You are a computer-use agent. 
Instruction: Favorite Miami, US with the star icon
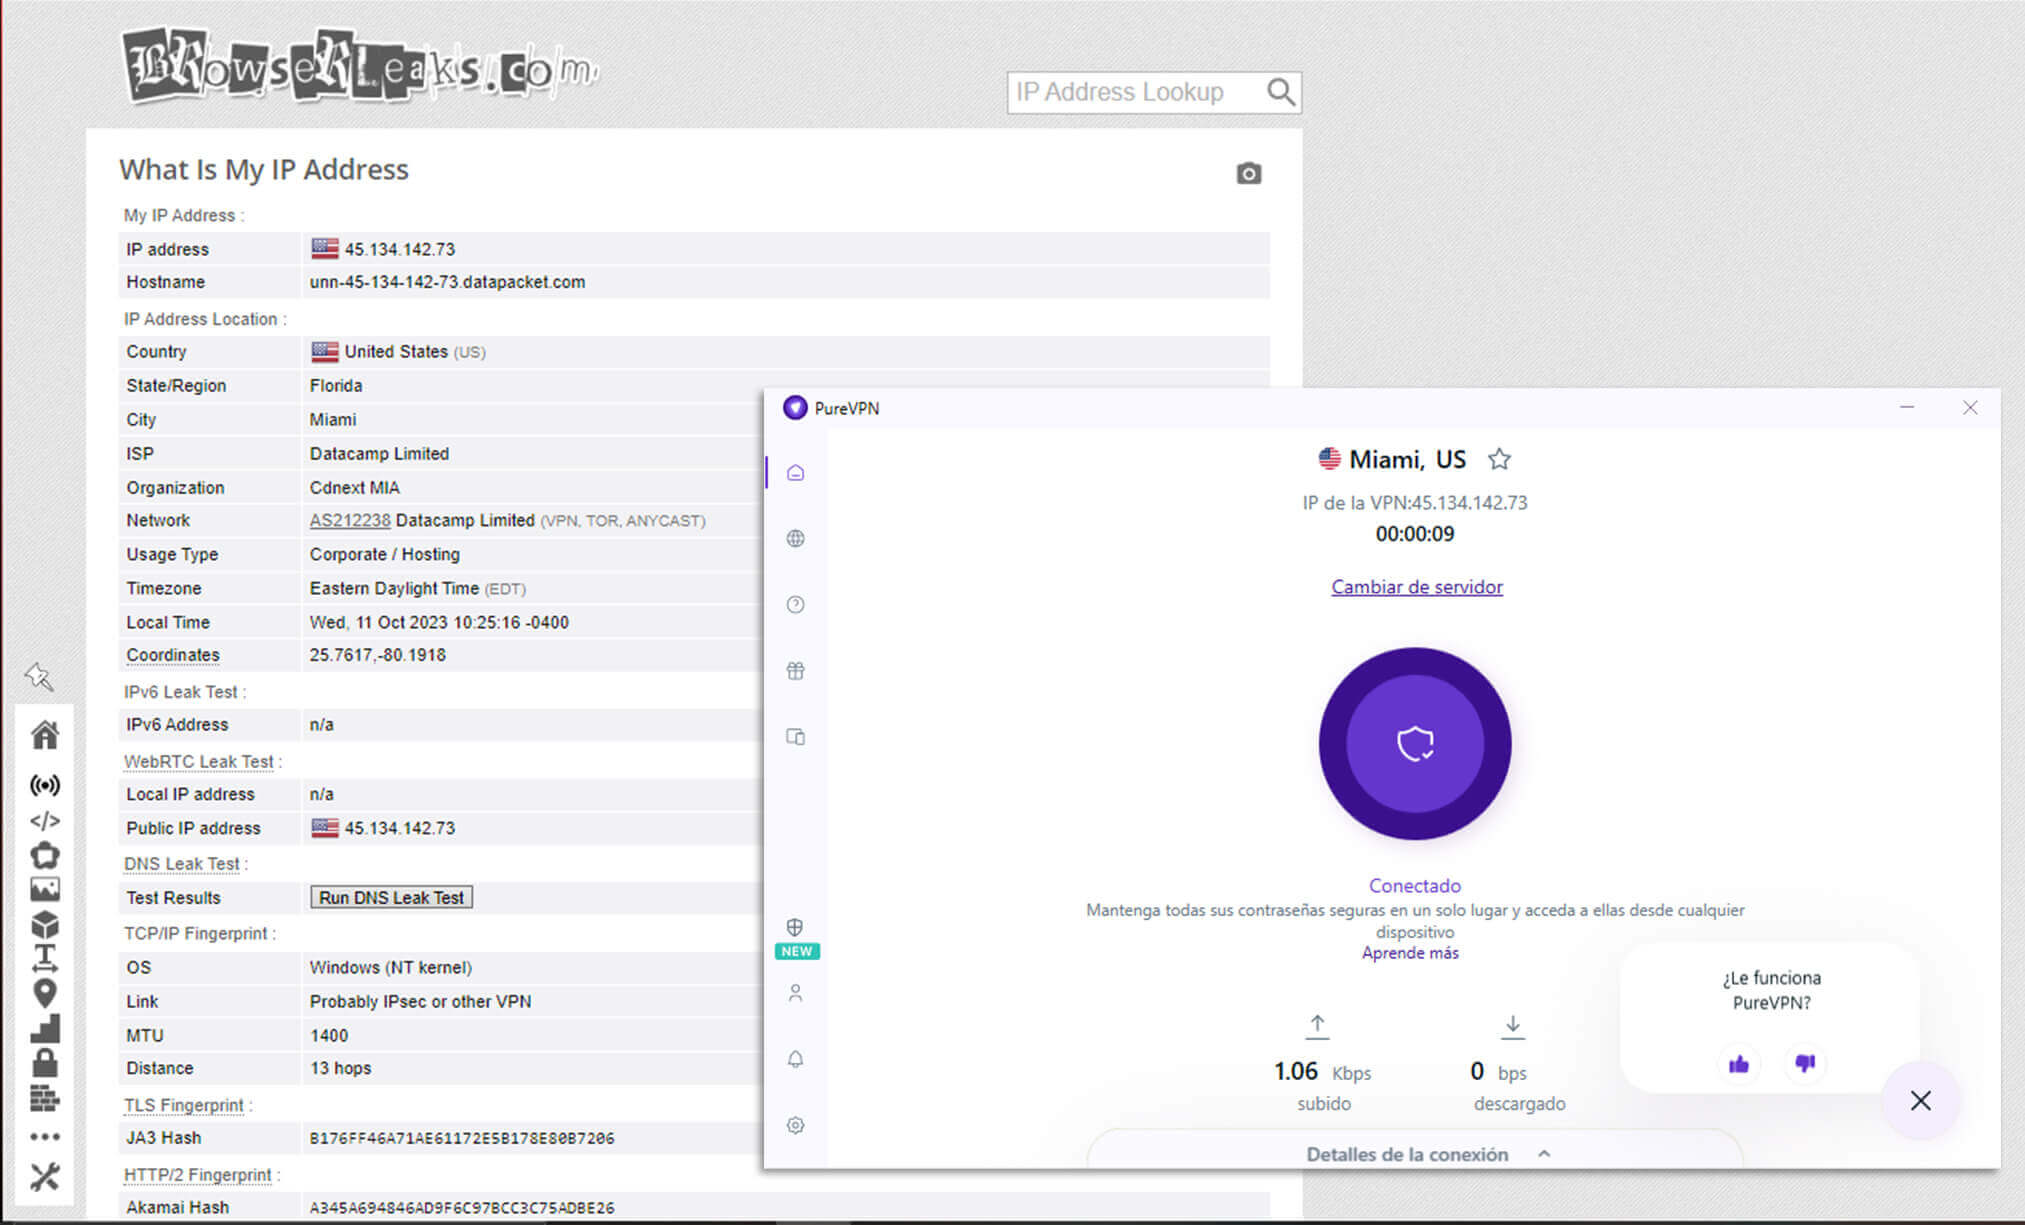tap(1498, 459)
